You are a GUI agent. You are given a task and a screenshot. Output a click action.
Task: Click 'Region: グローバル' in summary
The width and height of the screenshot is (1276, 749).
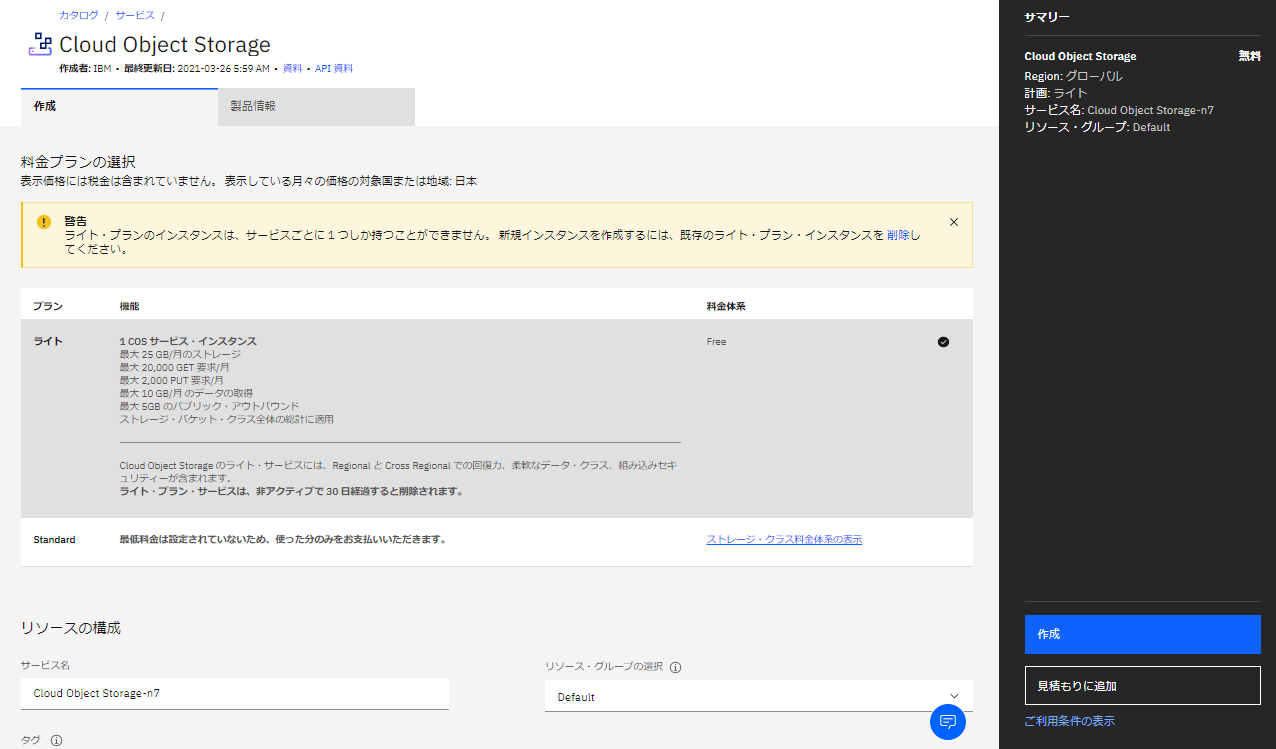[x=1073, y=76]
